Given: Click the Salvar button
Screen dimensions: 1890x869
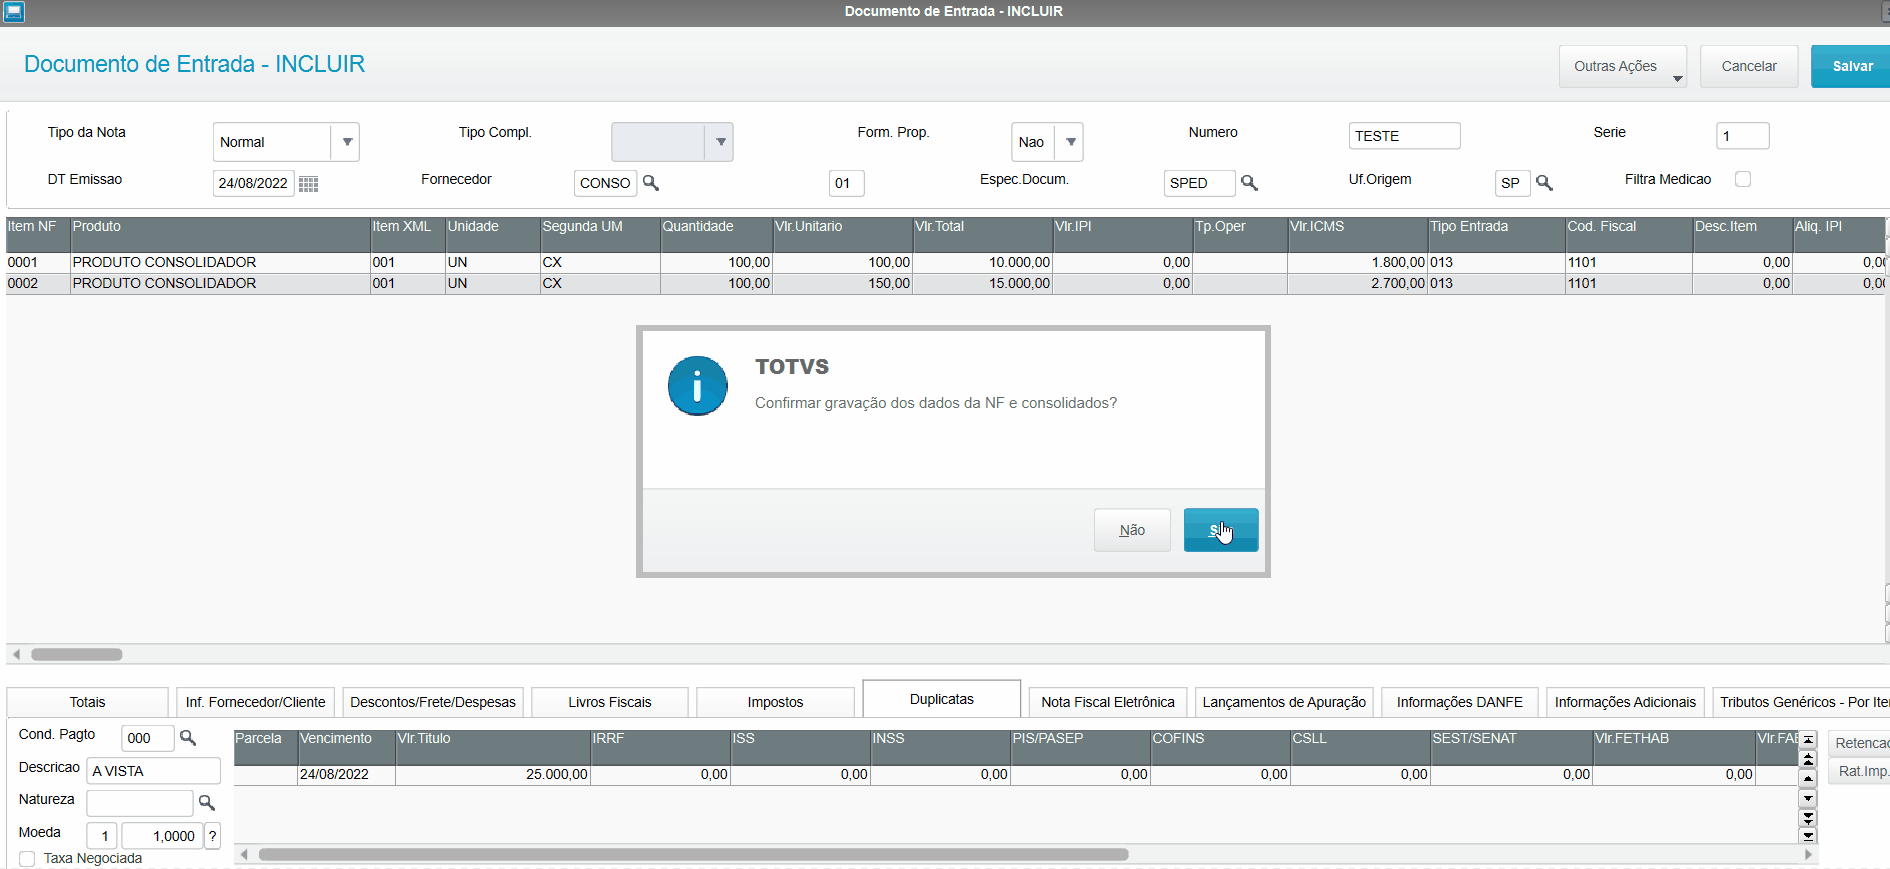Looking at the screenshot, I should 1851,67.
